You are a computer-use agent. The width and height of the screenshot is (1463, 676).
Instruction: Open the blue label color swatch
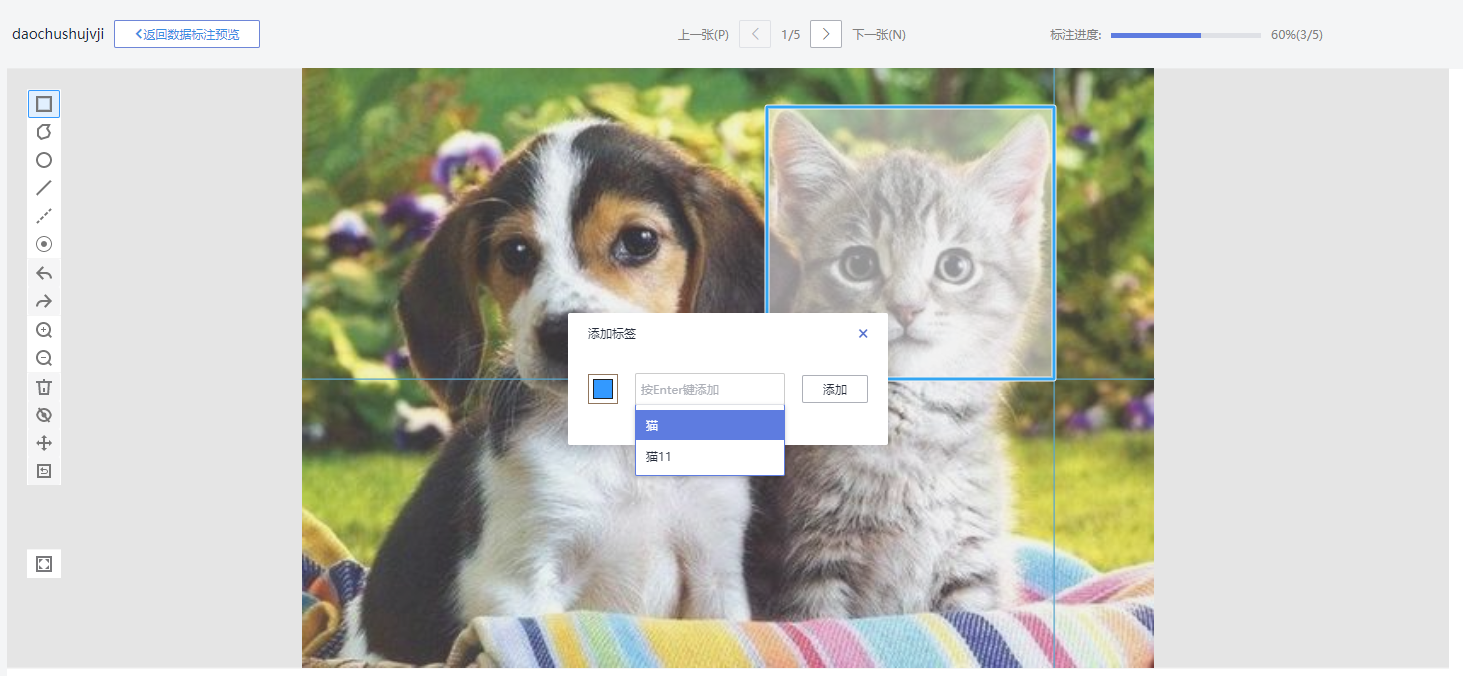(603, 389)
